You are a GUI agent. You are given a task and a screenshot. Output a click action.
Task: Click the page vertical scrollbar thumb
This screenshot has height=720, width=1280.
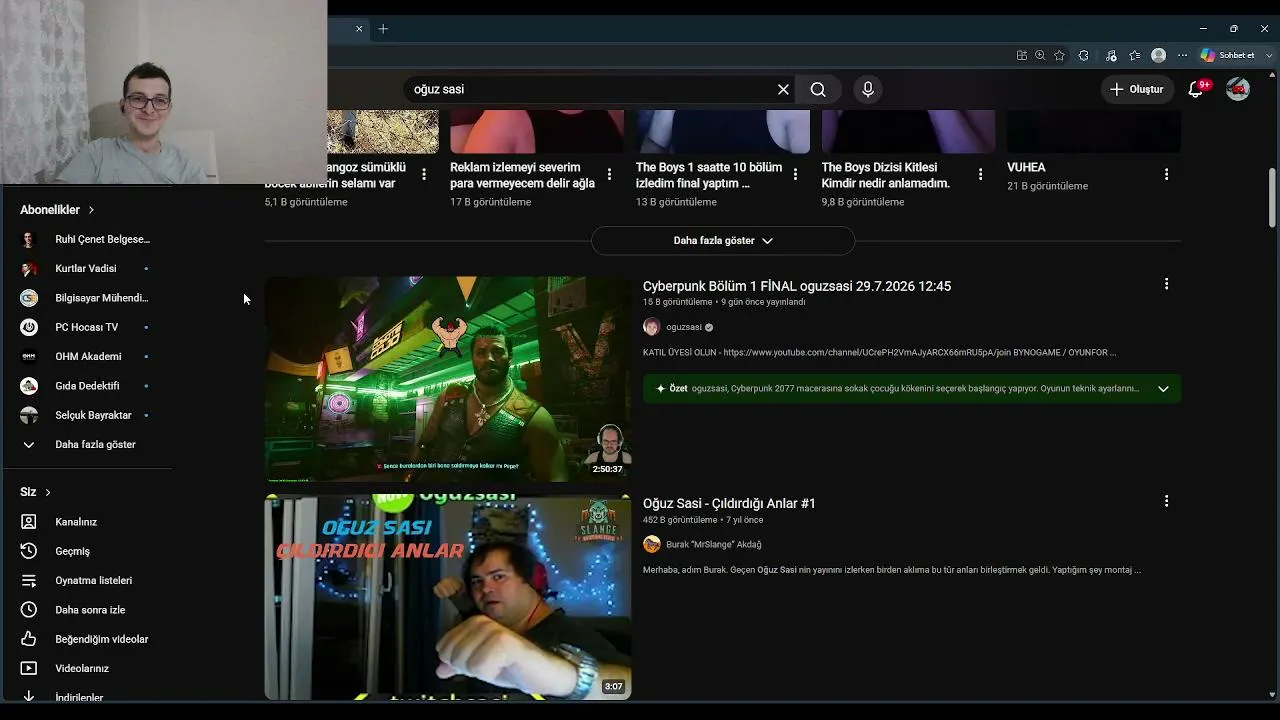point(1272,198)
